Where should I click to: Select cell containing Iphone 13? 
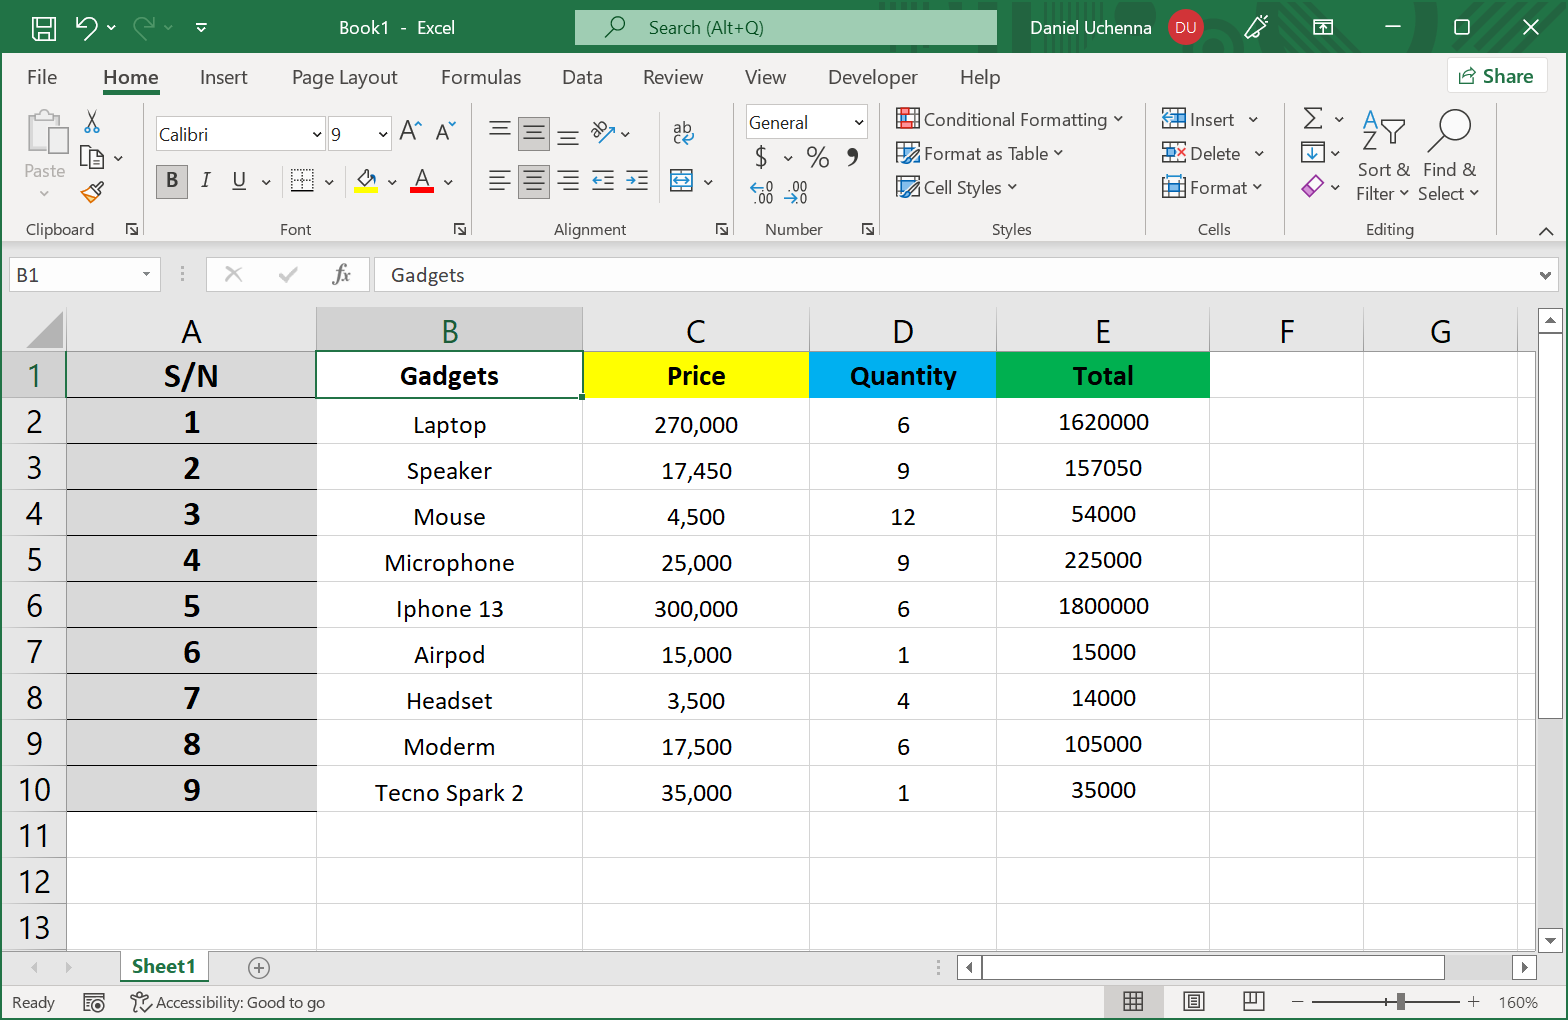449,608
